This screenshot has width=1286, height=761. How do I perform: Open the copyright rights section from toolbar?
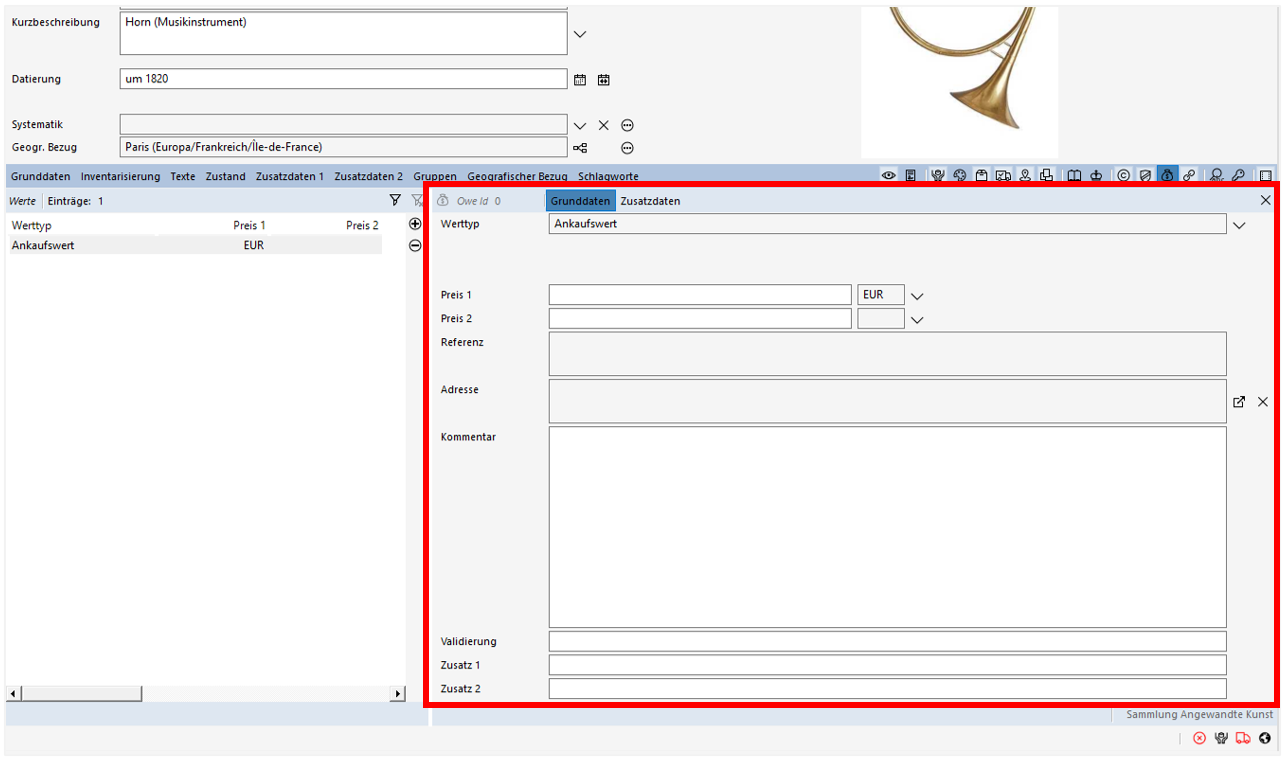[x=1126, y=175]
